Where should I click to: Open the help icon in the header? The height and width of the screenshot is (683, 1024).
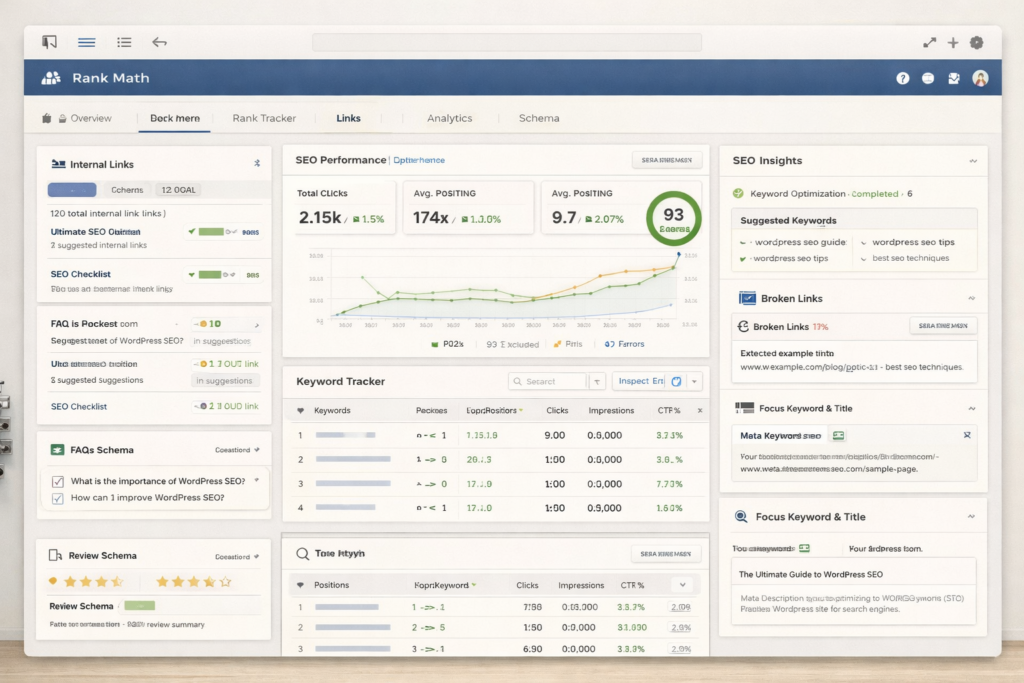click(x=903, y=78)
